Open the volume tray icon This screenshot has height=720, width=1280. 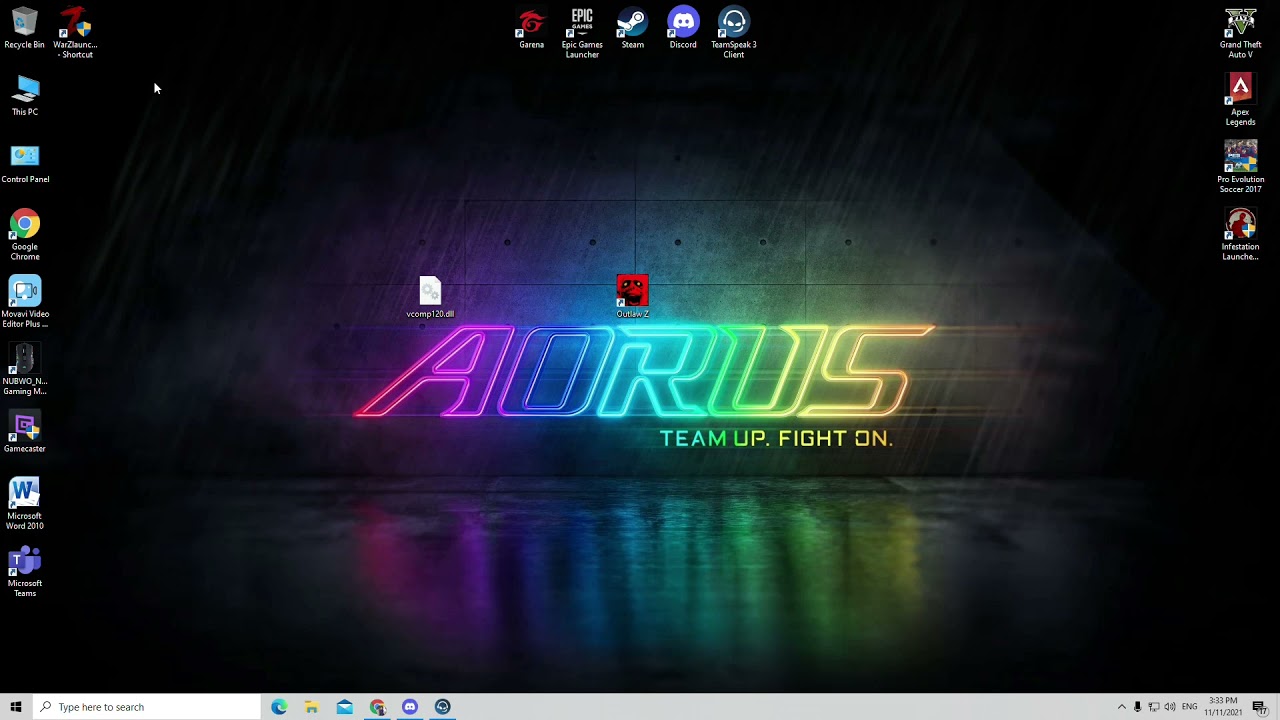click(1170, 707)
